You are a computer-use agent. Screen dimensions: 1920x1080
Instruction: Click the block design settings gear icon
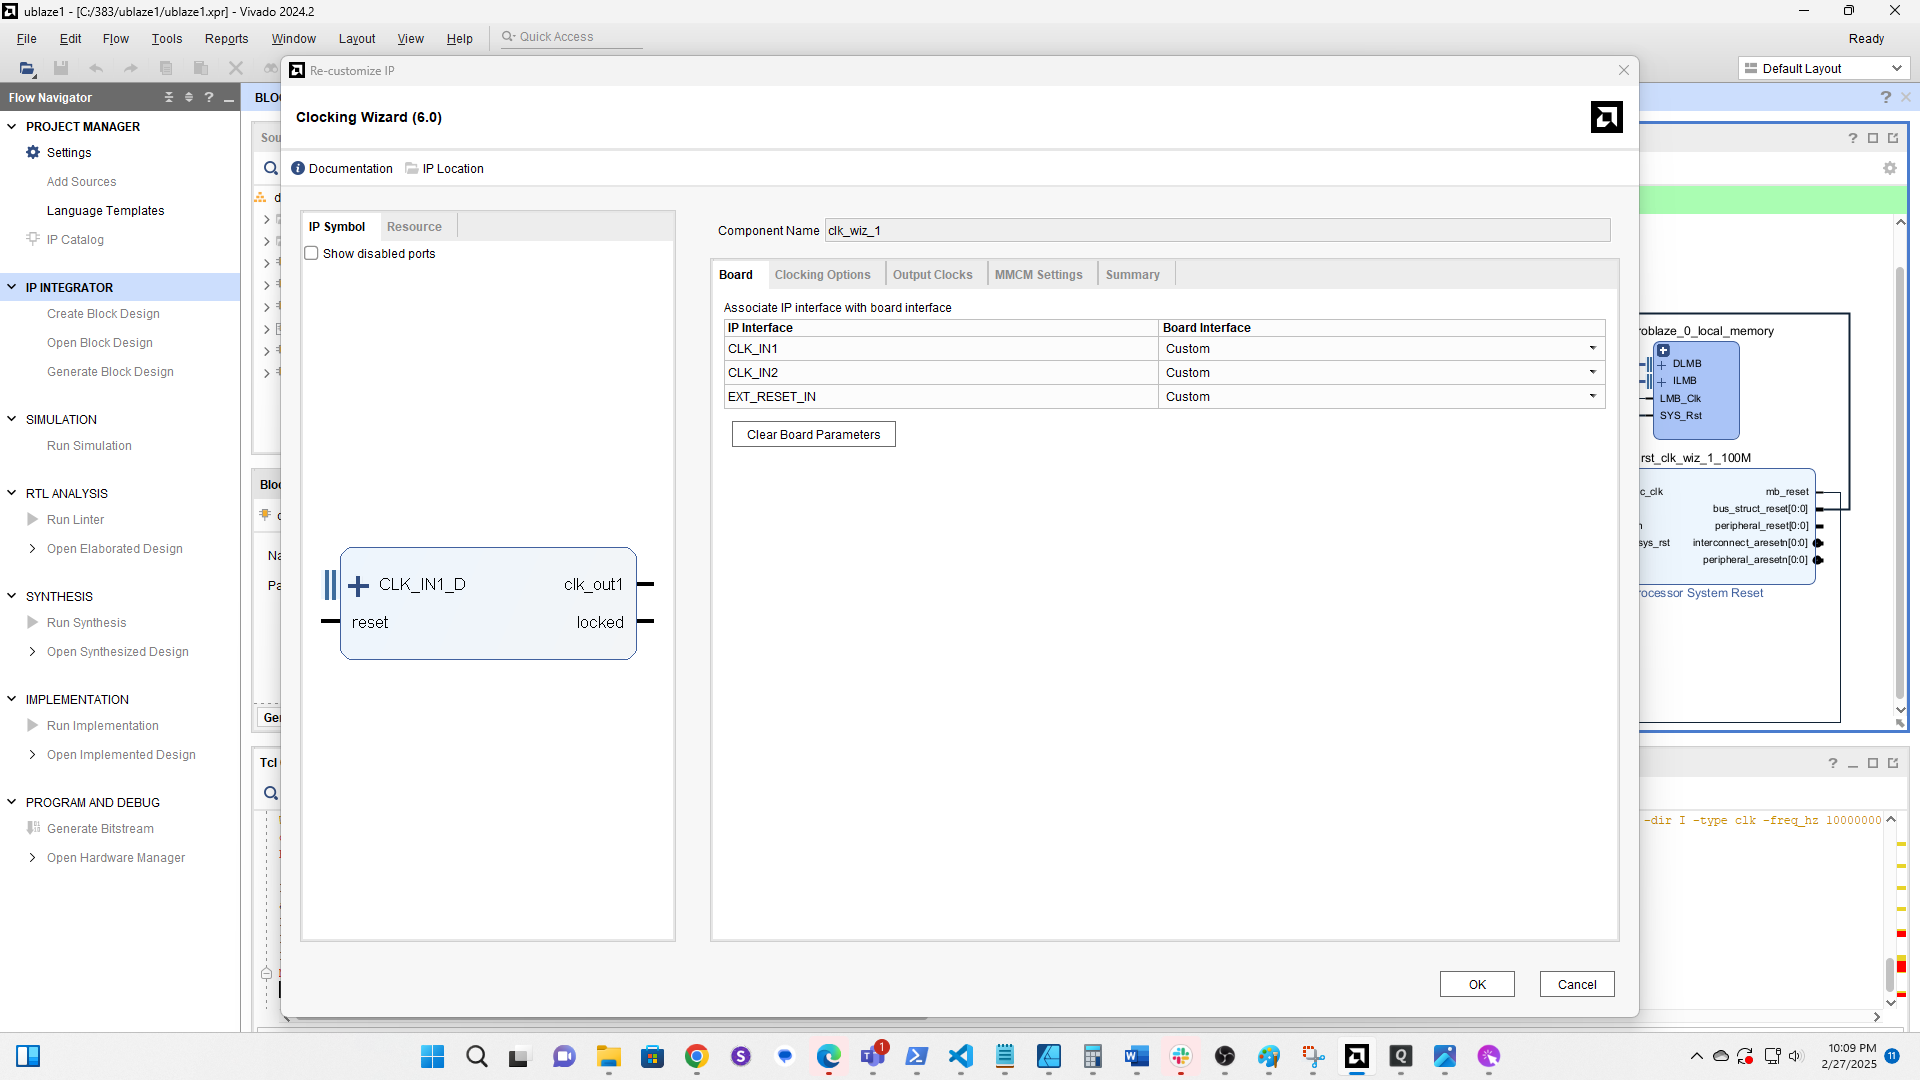pos(1889,168)
